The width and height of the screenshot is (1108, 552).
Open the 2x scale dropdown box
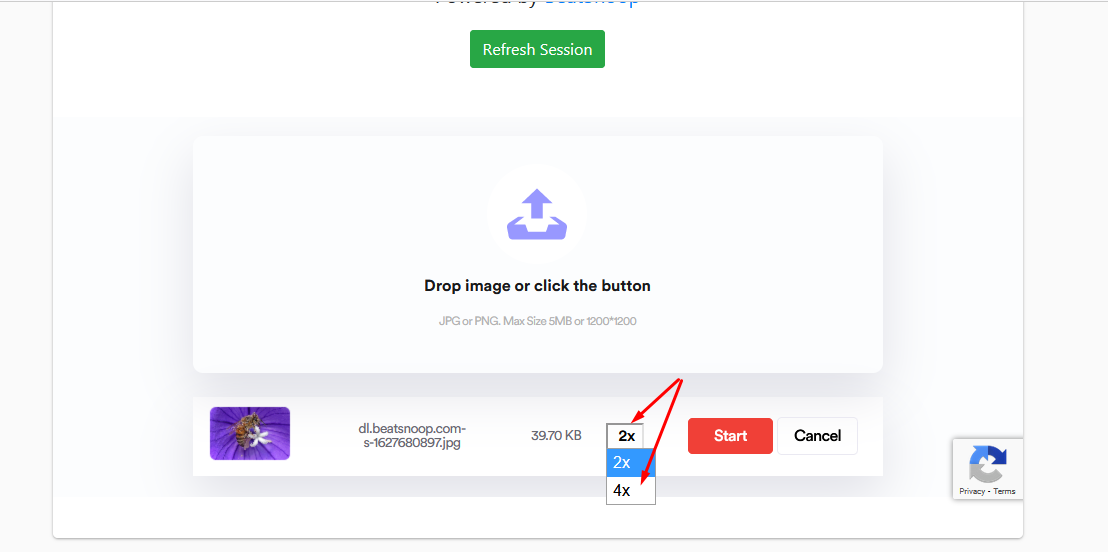[625, 436]
